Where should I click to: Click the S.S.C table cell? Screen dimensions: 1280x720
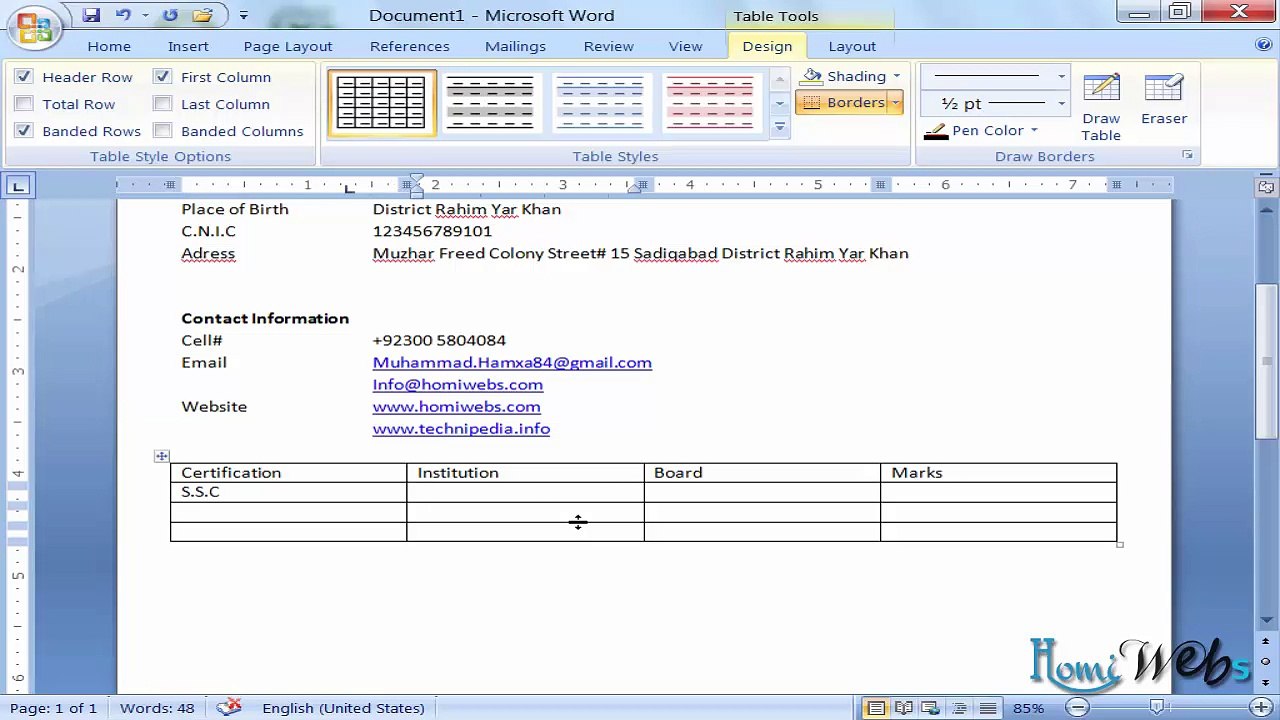[288, 492]
